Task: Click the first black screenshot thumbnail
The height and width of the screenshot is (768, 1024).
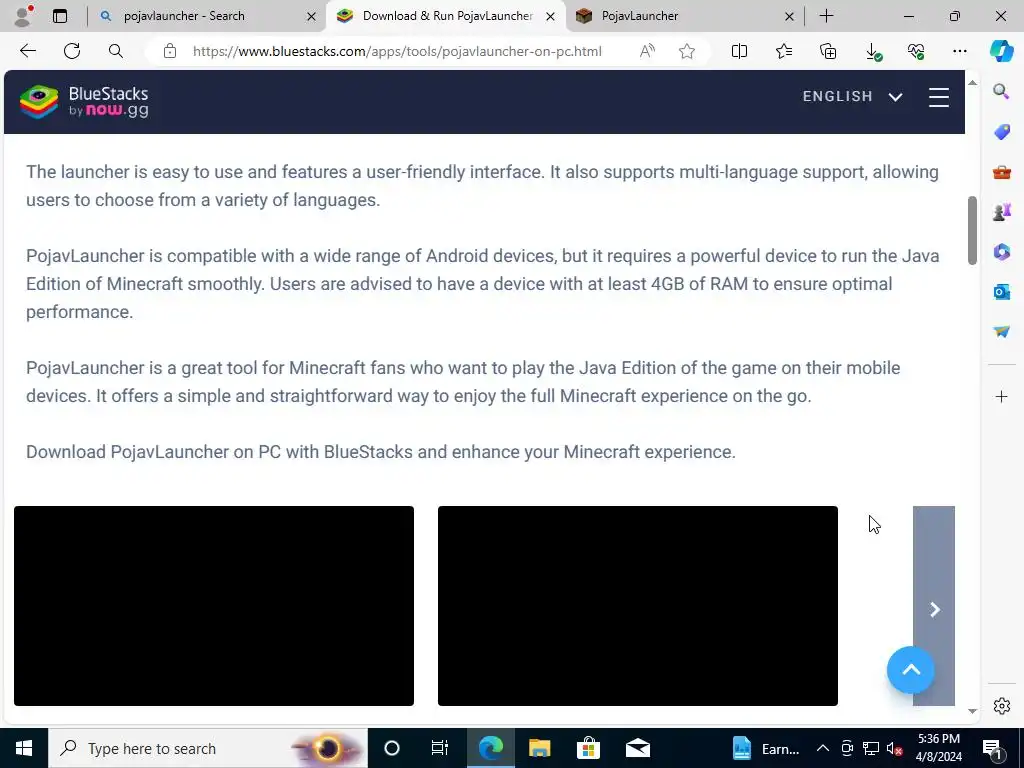Action: click(214, 606)
